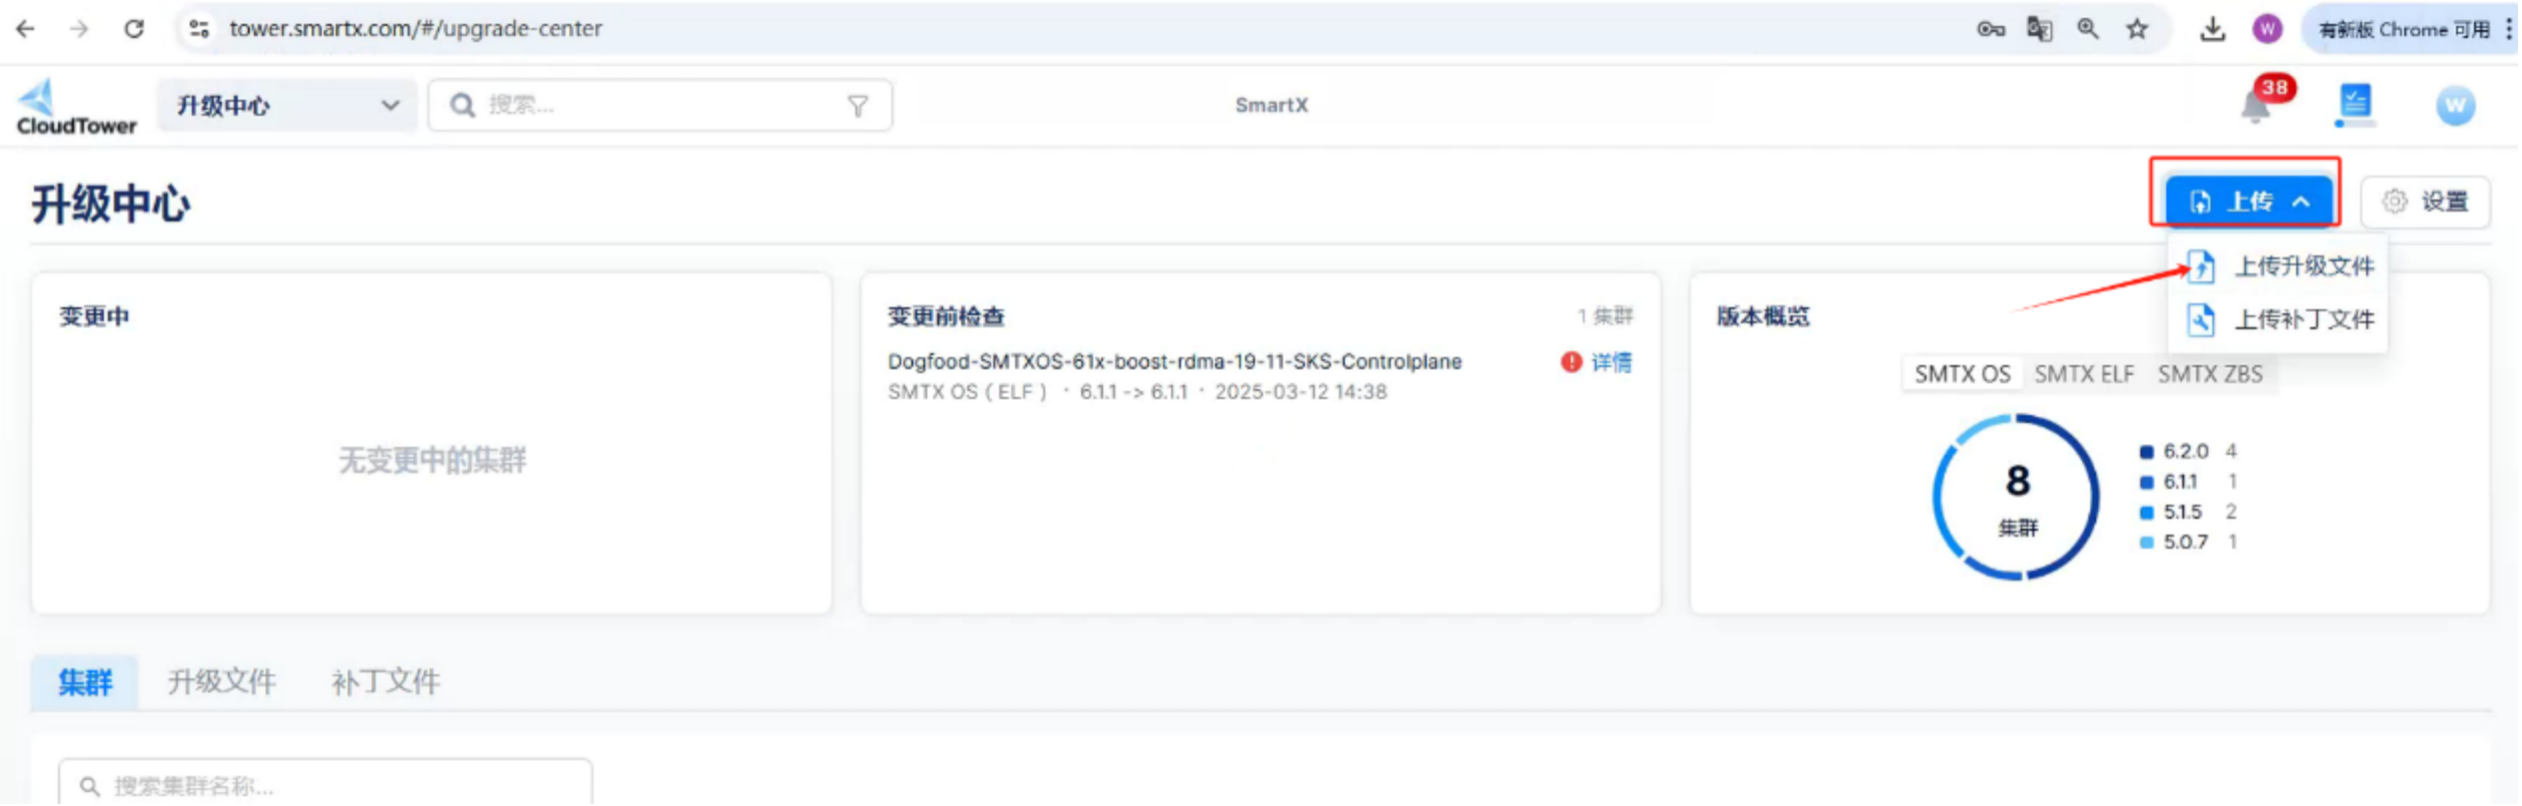2522x806 pixels.
Task: Open the 设置 settings button
Action: click(x=2426, y=202)
